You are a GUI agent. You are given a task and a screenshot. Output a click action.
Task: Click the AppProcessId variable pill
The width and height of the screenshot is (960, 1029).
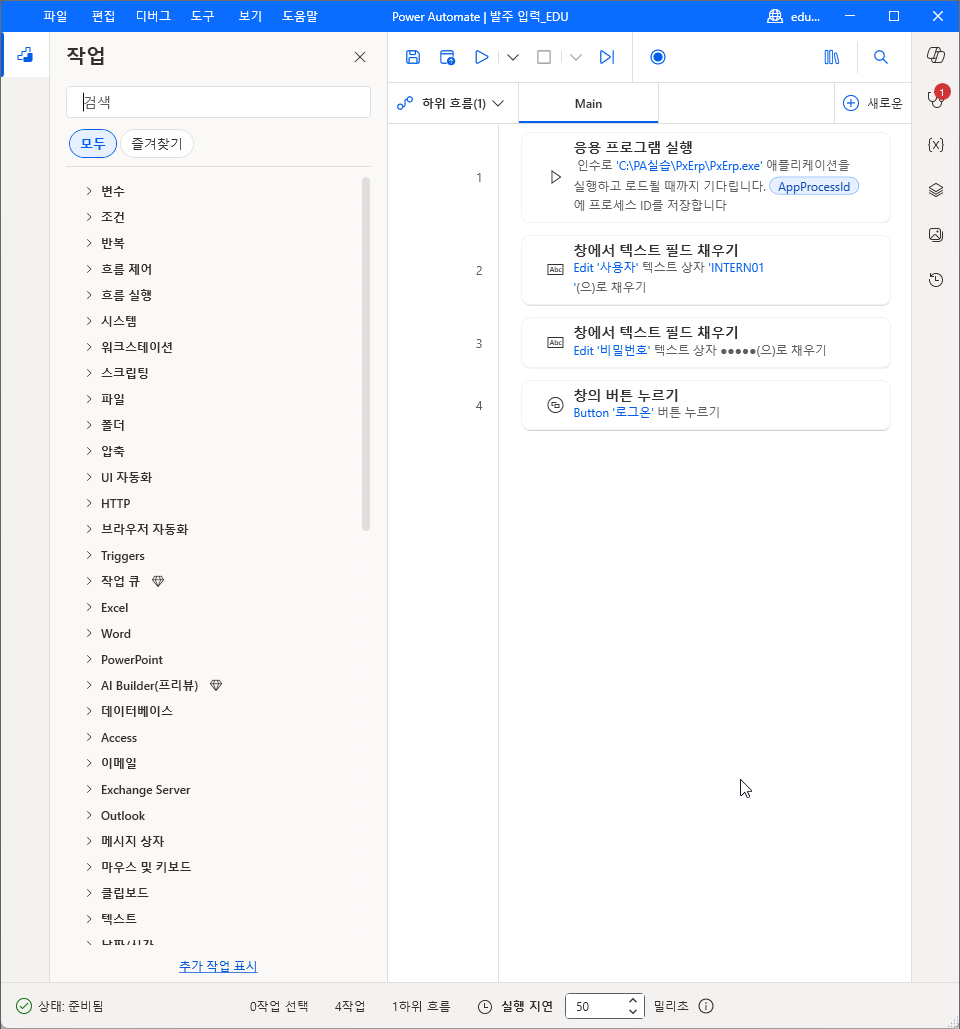click(x=814, y=187)
